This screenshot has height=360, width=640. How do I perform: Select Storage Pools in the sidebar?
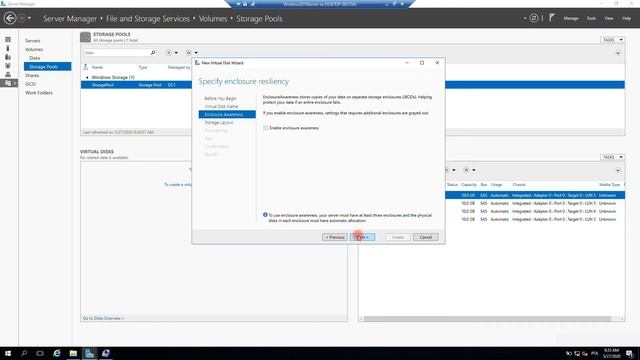(47, 67)
